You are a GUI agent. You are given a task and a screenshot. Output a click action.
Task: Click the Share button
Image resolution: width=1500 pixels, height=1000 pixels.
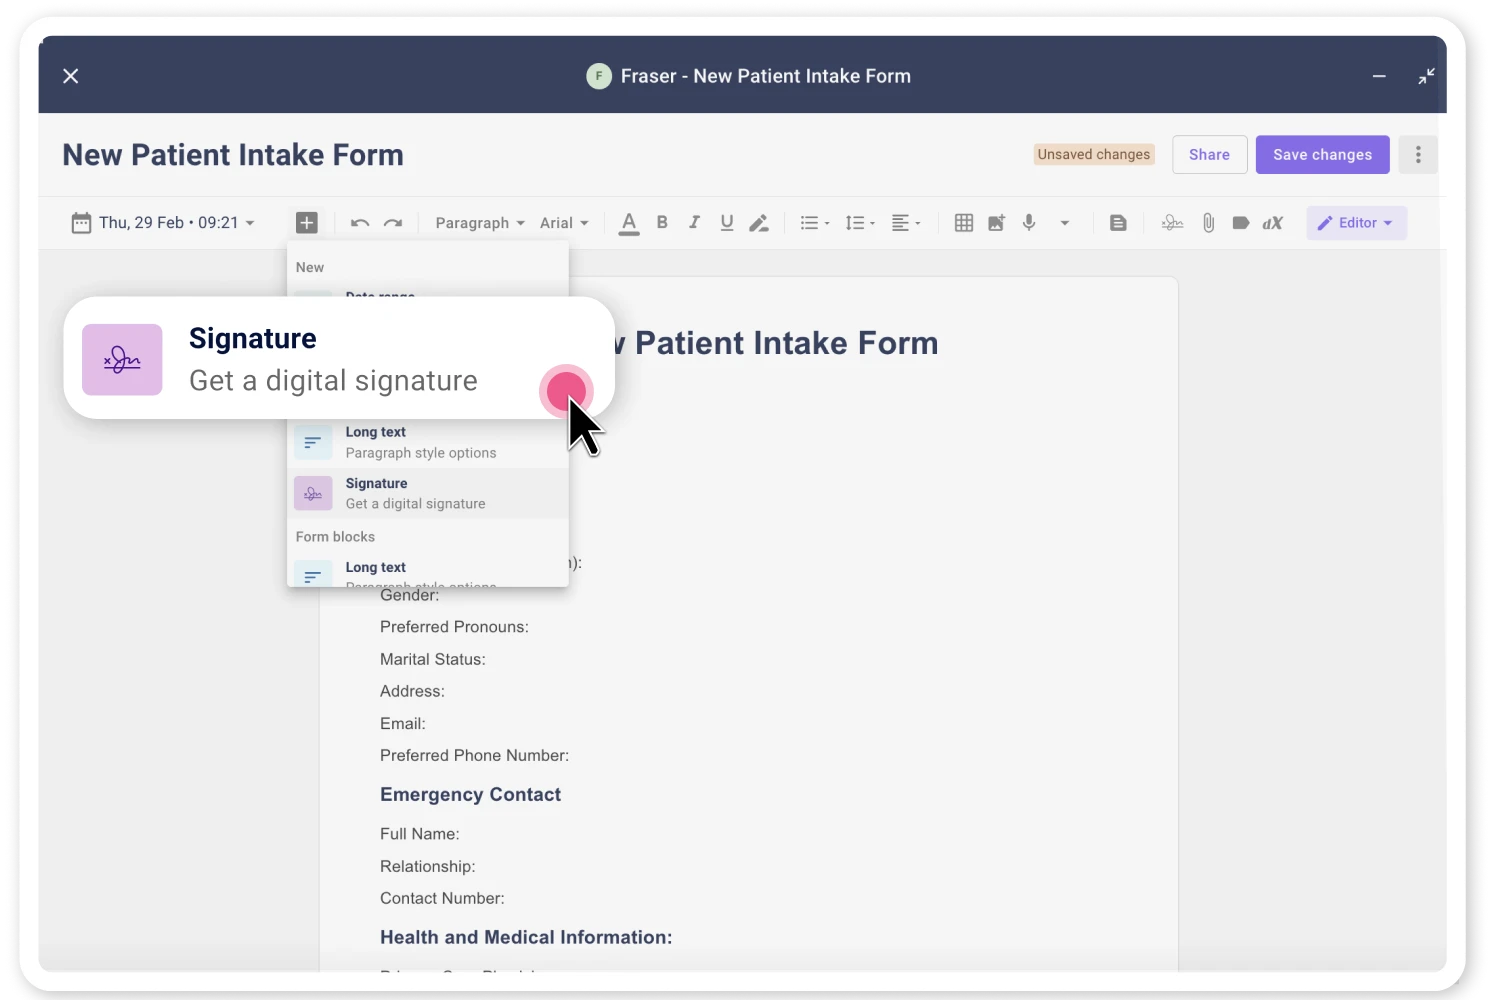(x=1209, y=154)
